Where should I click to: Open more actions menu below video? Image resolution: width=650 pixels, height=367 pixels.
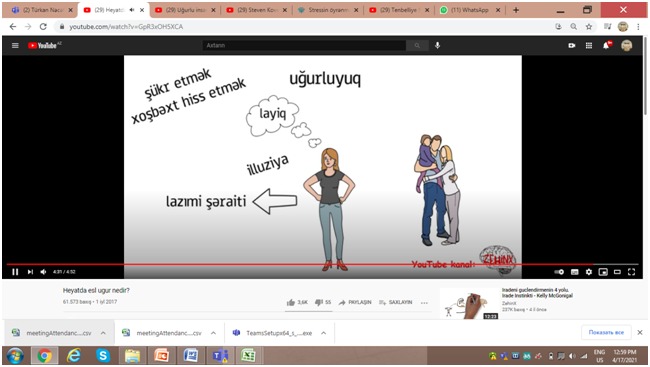click(424, 302)
